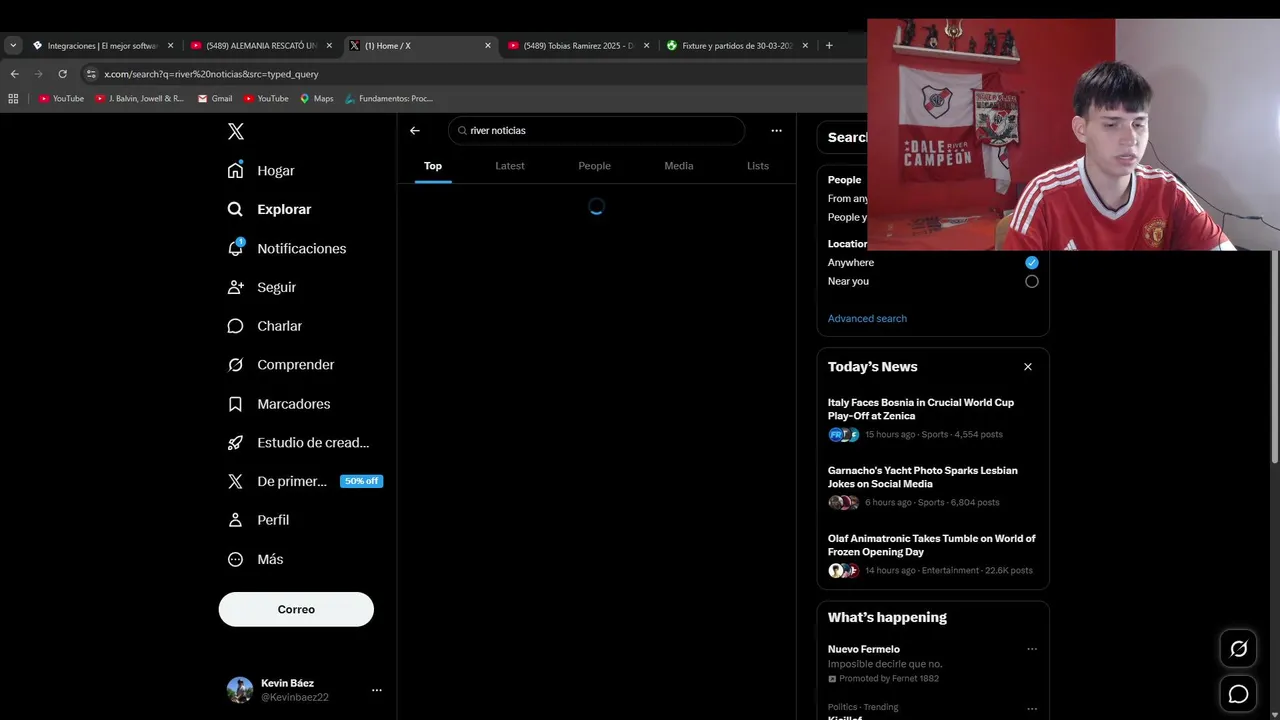Viewport: 1280px width, 720px height.
Task: Open Gmail bookmark
Action: click(x=215, y=98)
